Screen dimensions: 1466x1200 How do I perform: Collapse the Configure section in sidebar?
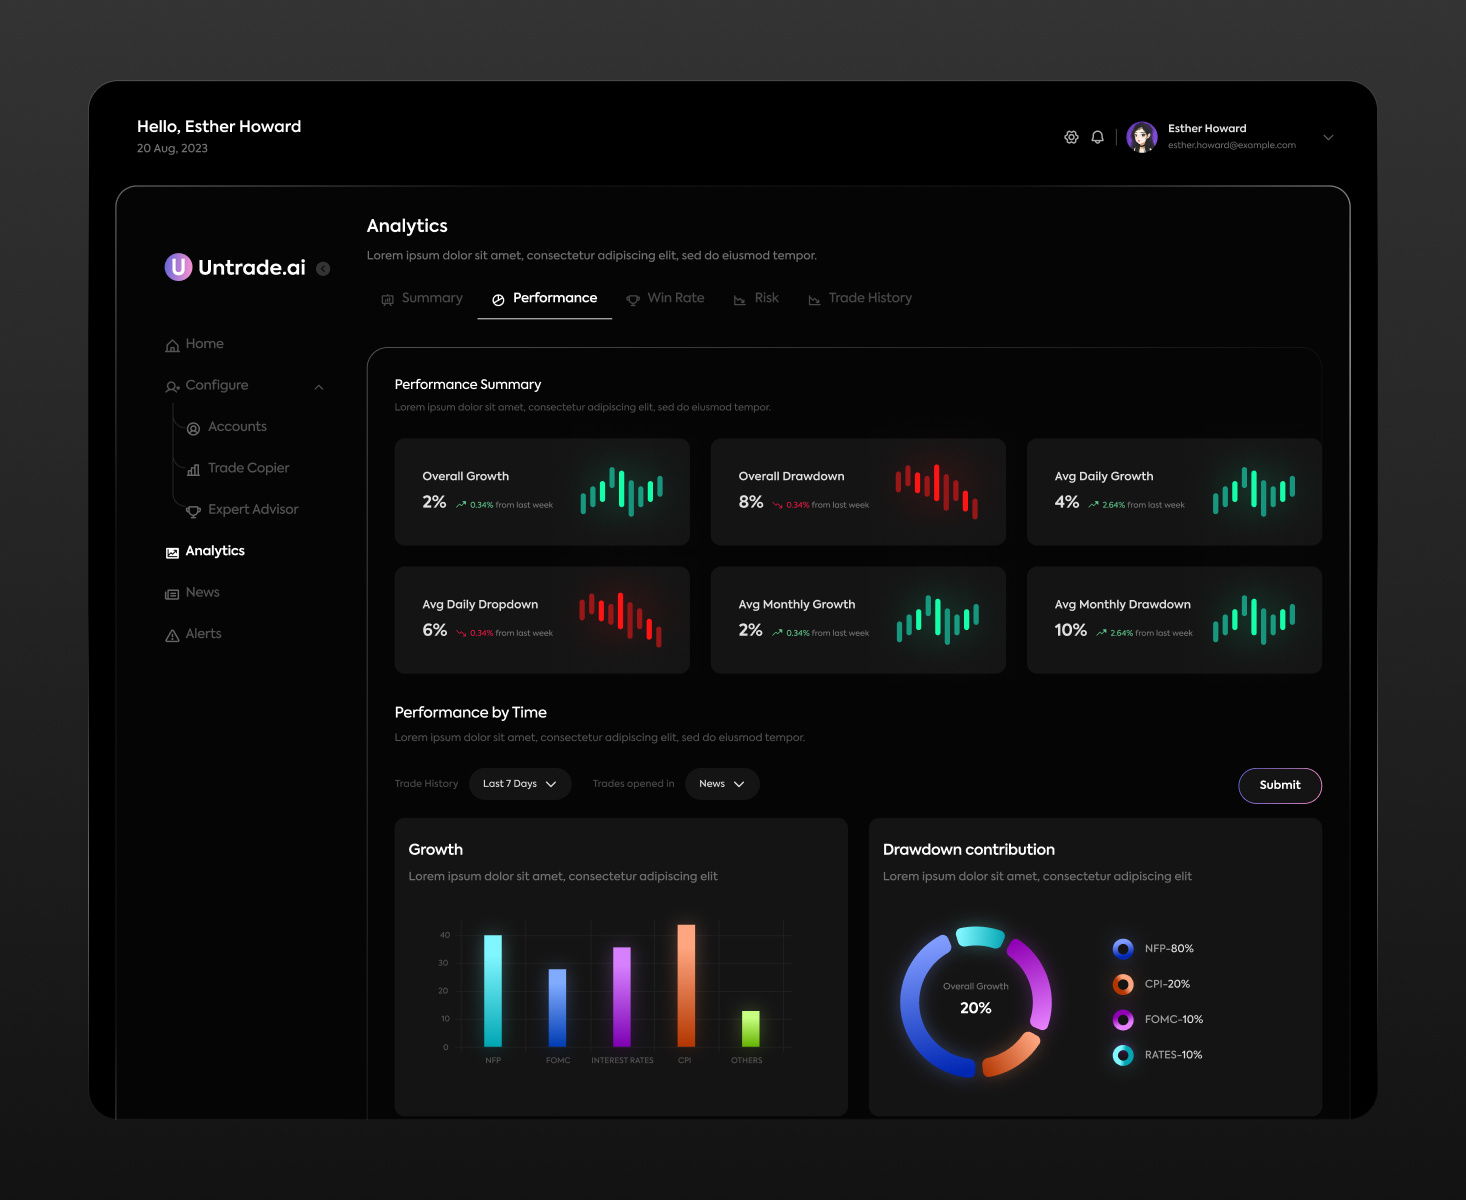pos(318,386)
